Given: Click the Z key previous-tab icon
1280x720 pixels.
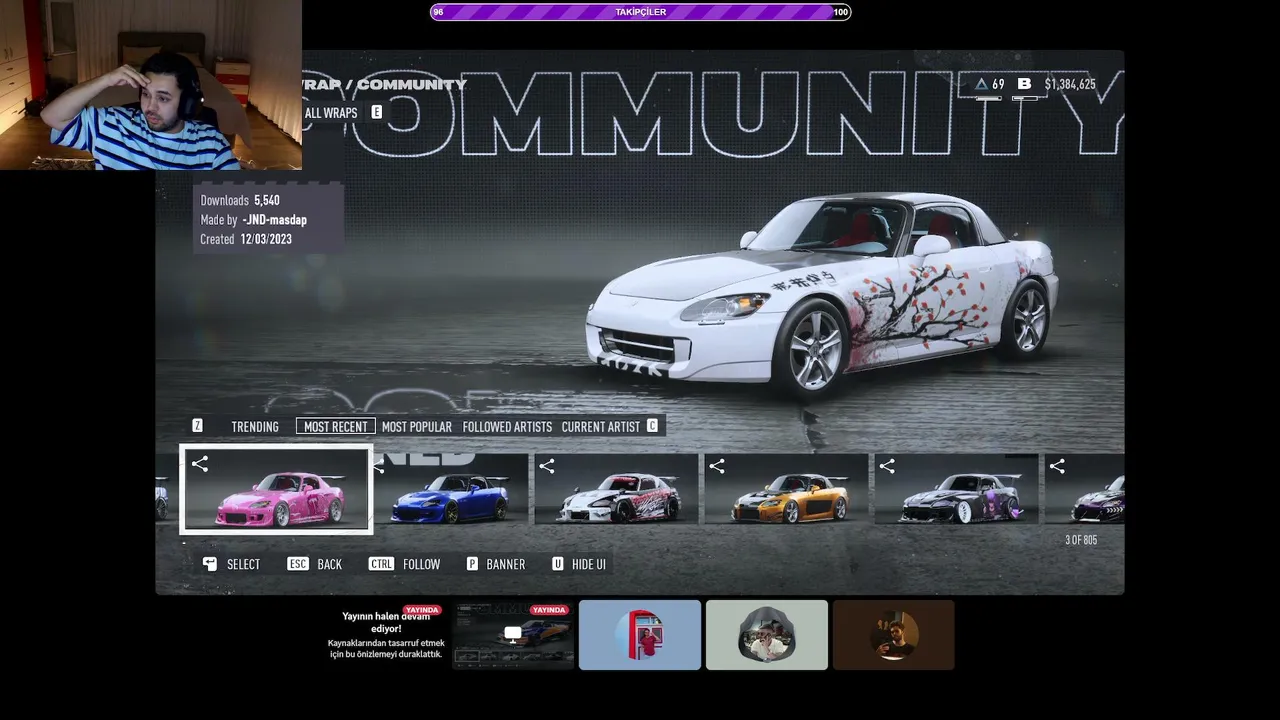Looking at the screenshot, I should pyautogui.click(x=197, y=426).
